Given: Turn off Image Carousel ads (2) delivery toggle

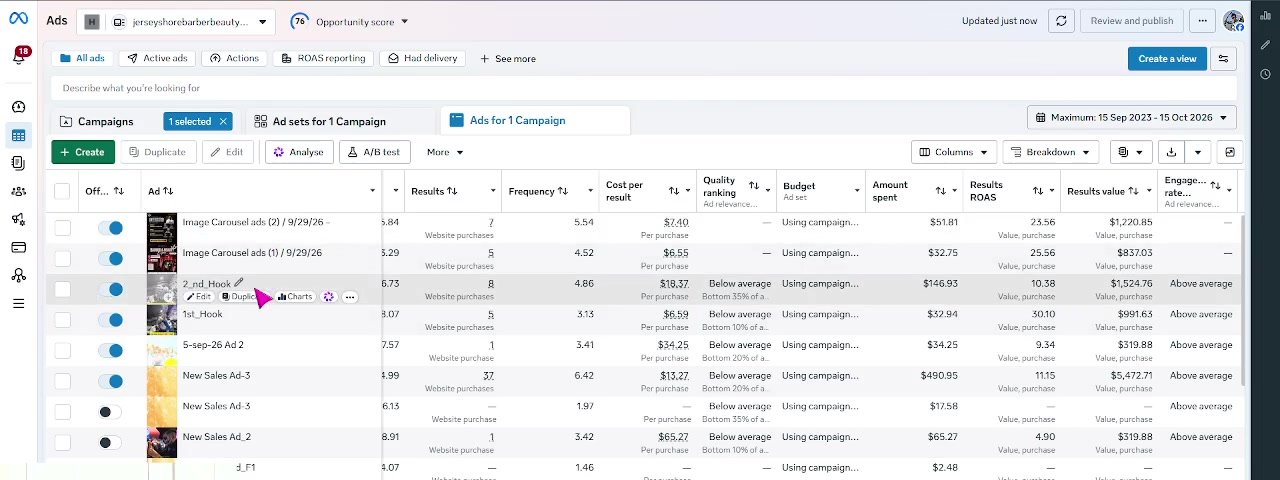Looking at the screenshot, I should pyautogui.click(x=110, y=228).
